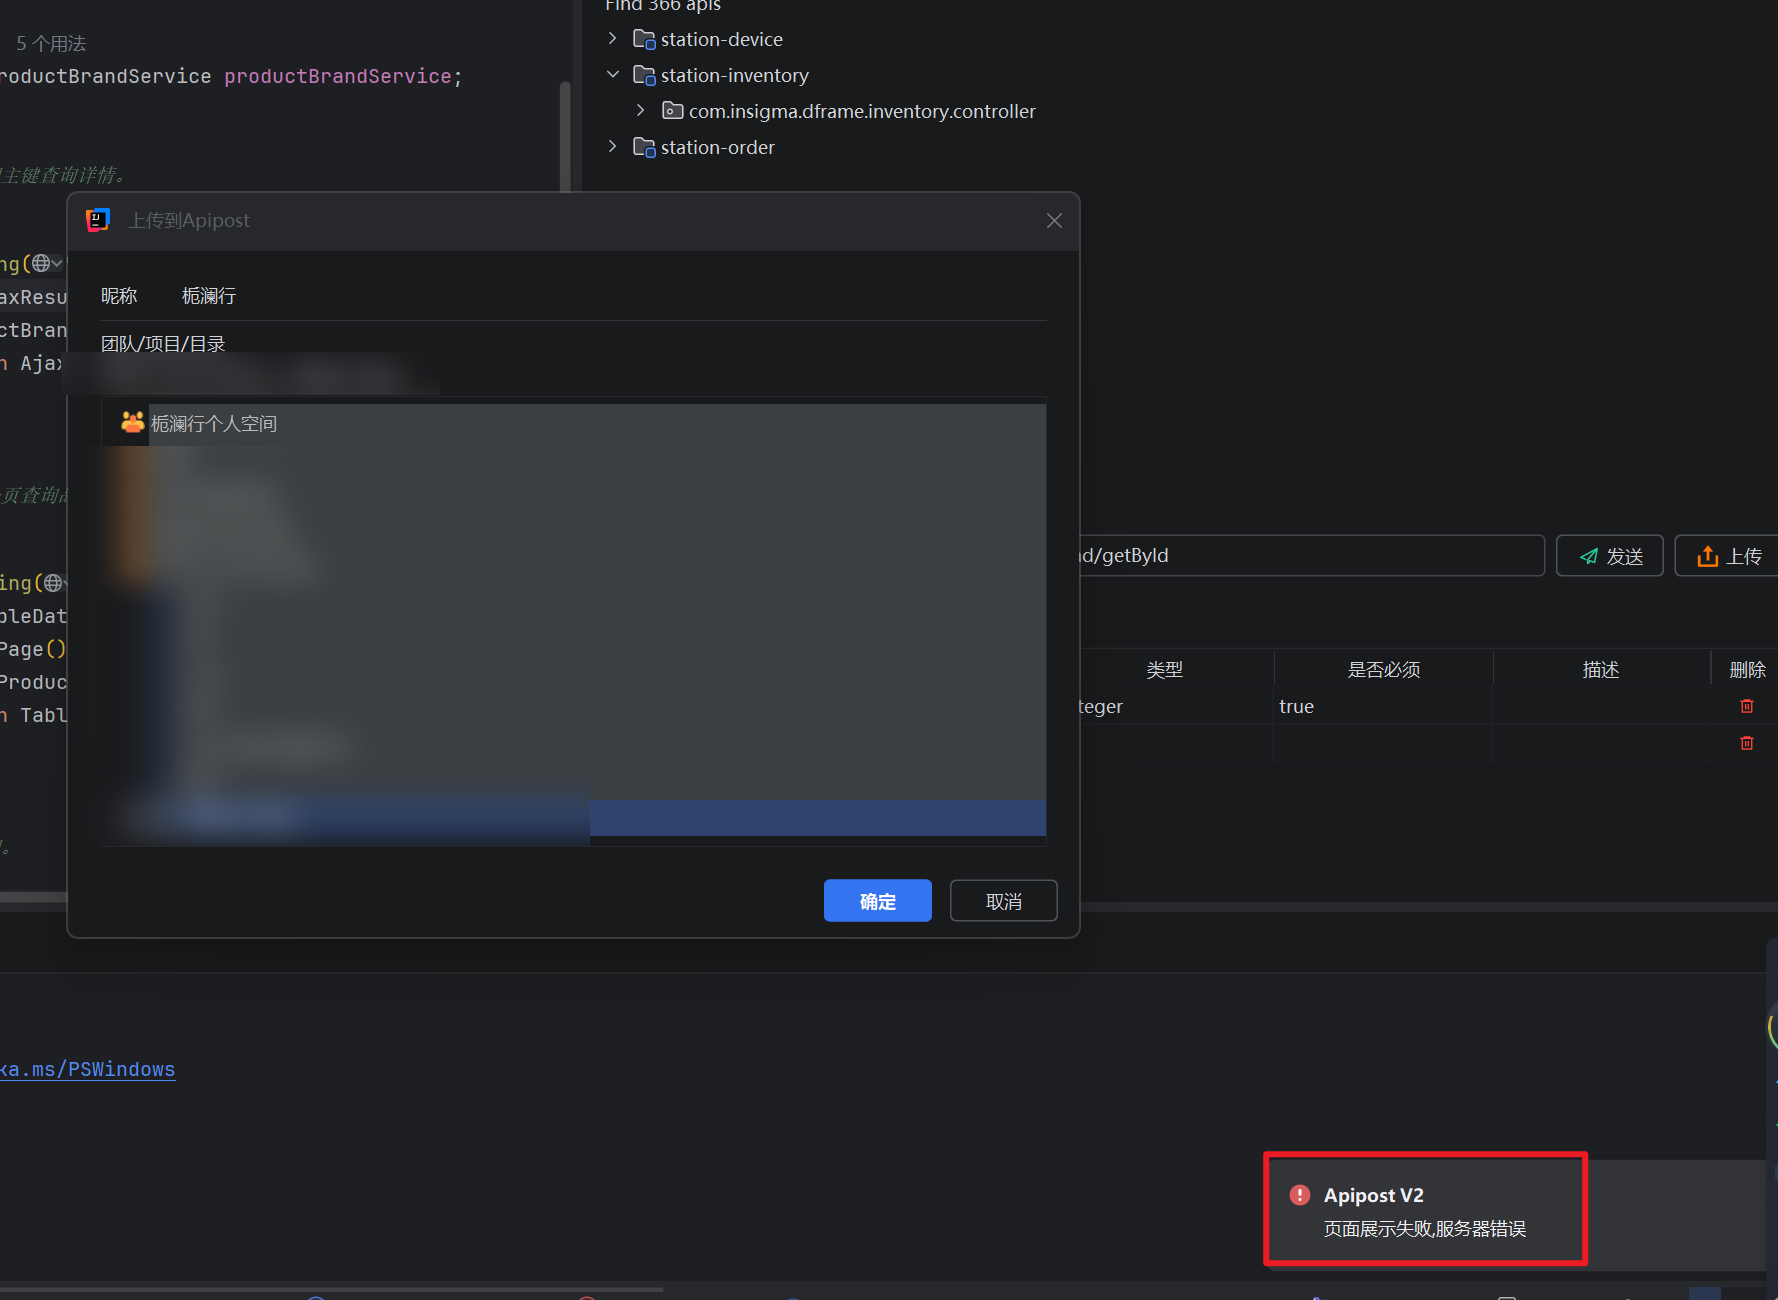Viewport: 1778px width, 1300px height.
Task: Click the inventory controller package icon
Action: 673,111
